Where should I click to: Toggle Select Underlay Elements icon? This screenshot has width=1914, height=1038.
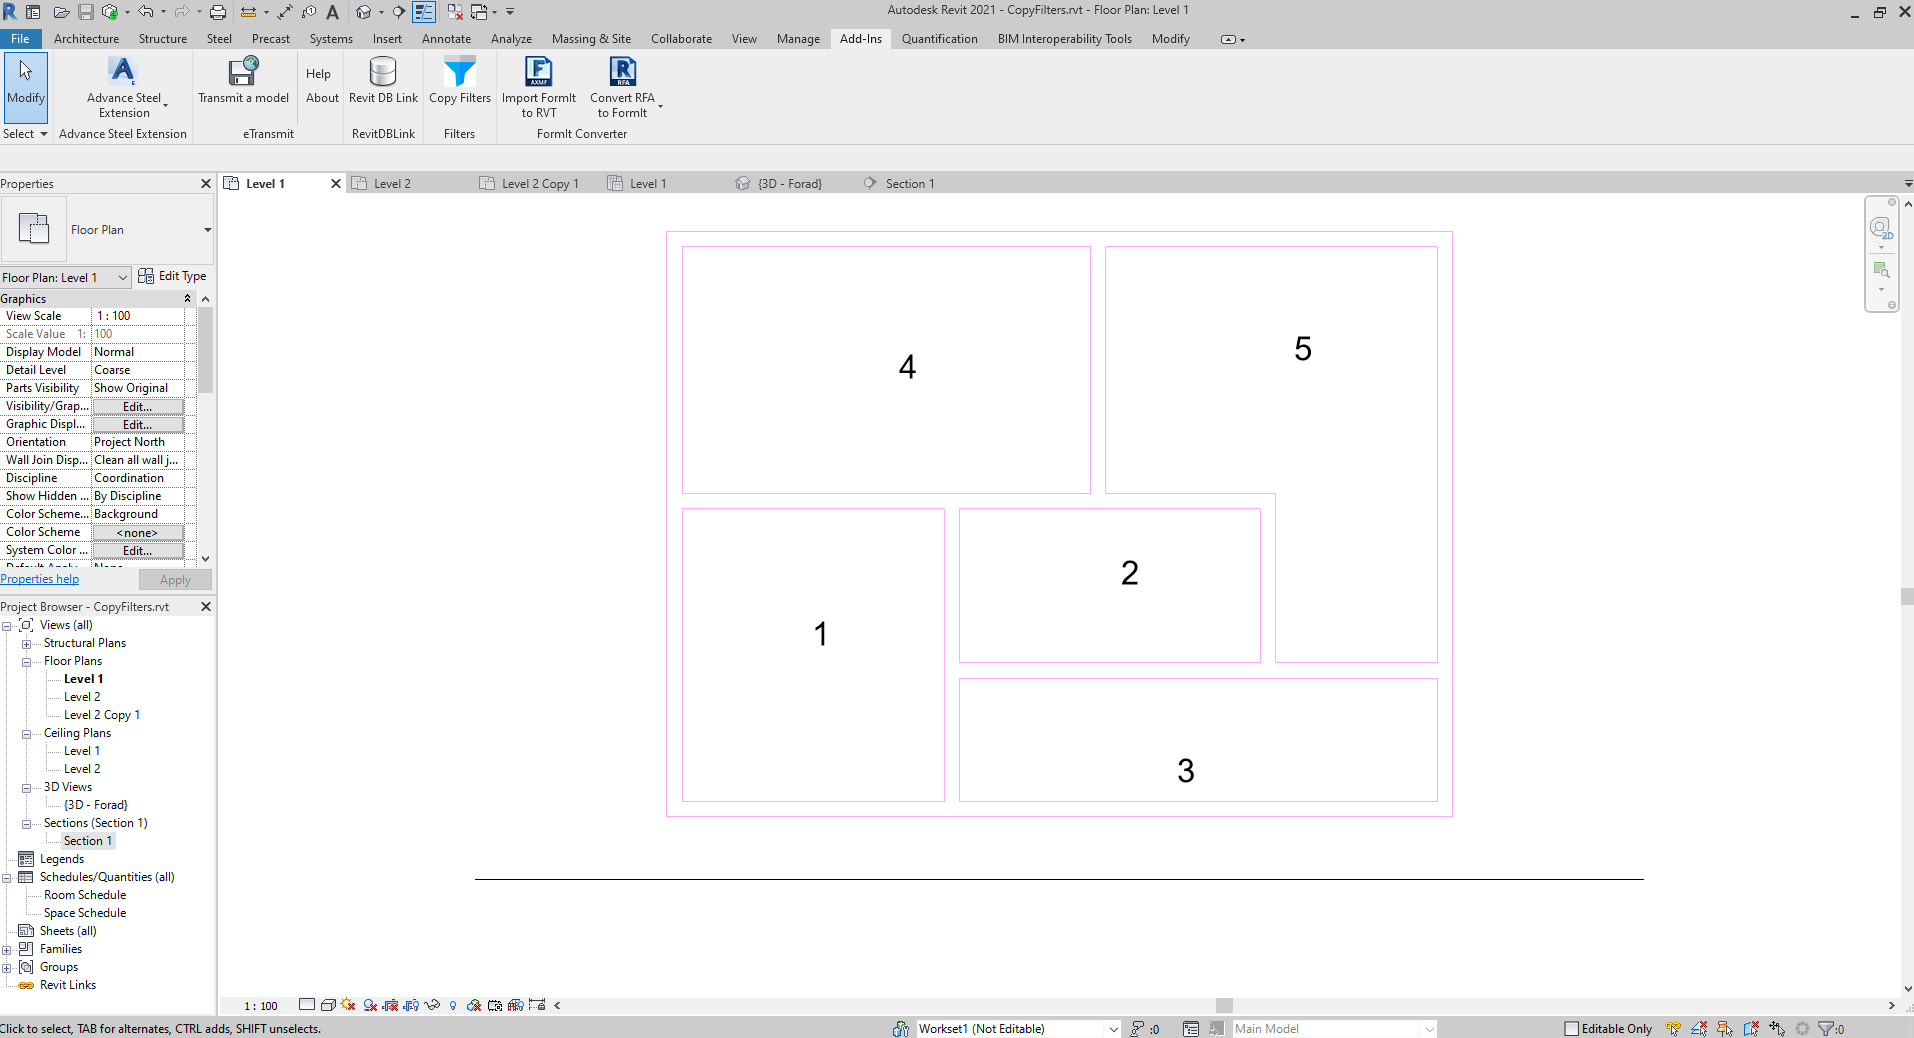(x=1699, y=1028)
